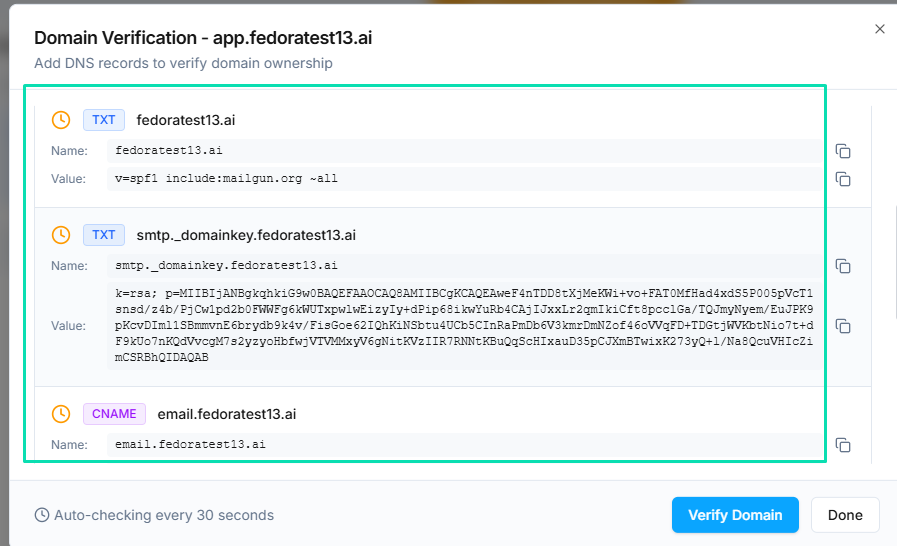Click the auto-checking clock icon in footer

42,515
